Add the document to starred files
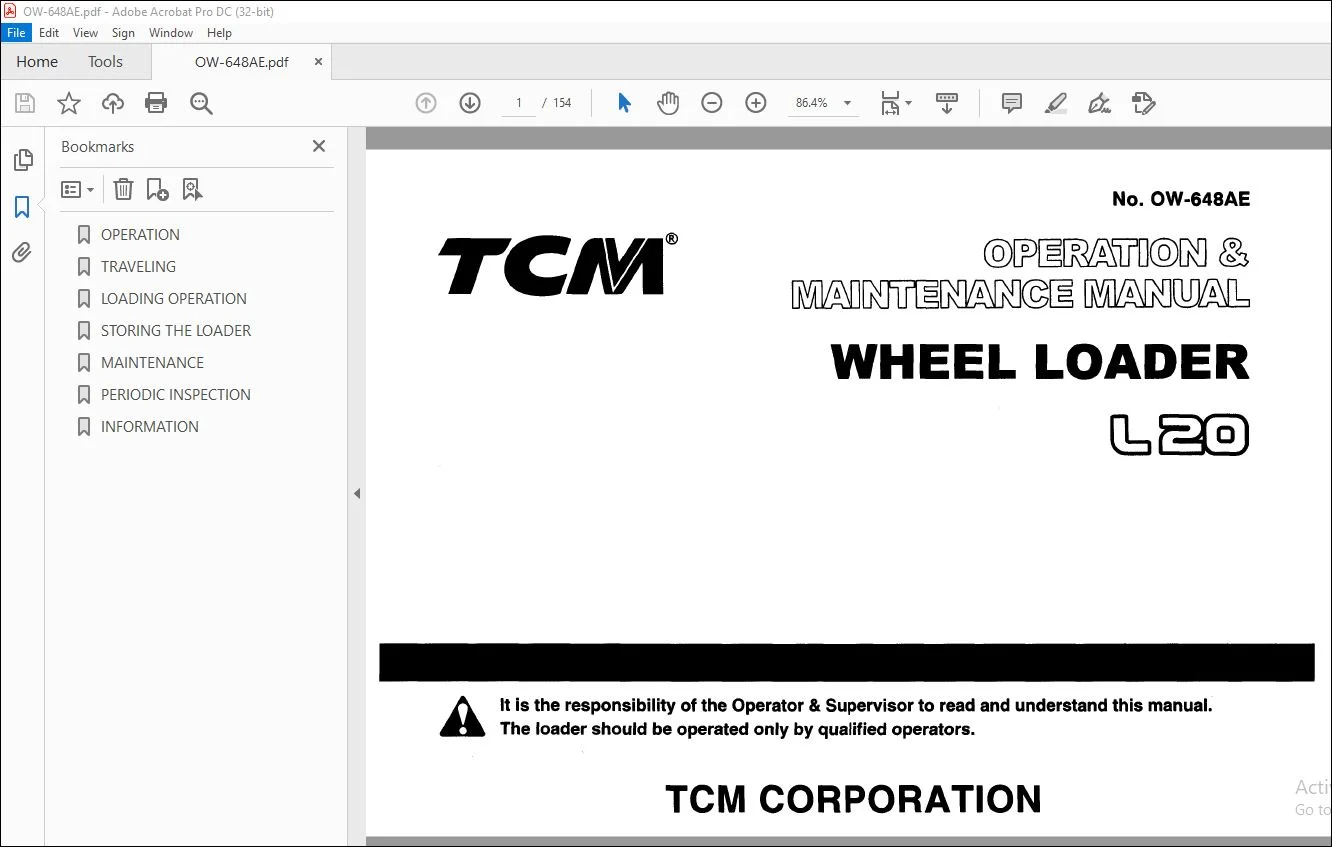Screen dimensions: 1332x847 click(x=69, y=103)
